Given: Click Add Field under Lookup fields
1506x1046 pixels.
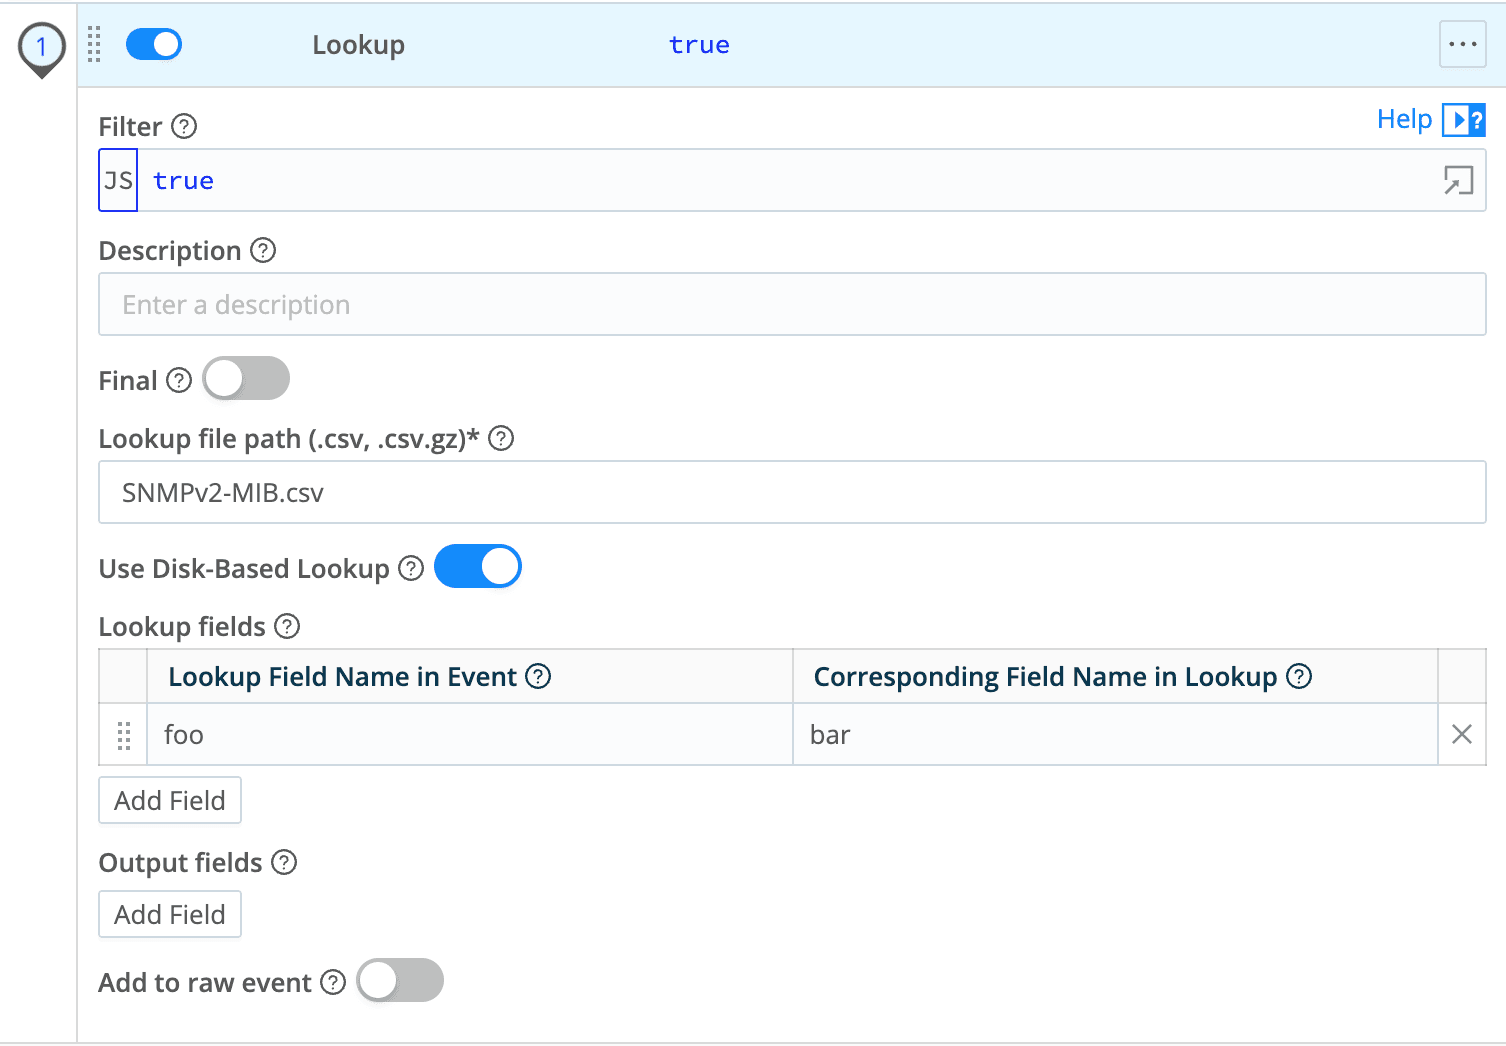Looking at the screenshot, I should [169, 800].
